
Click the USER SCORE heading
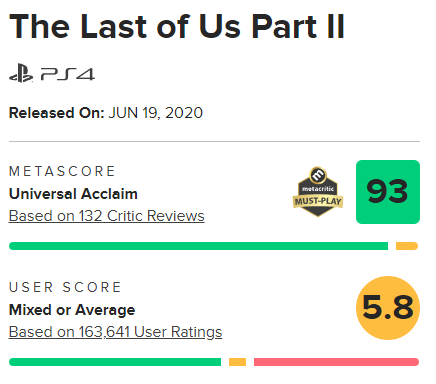[65, 287]
